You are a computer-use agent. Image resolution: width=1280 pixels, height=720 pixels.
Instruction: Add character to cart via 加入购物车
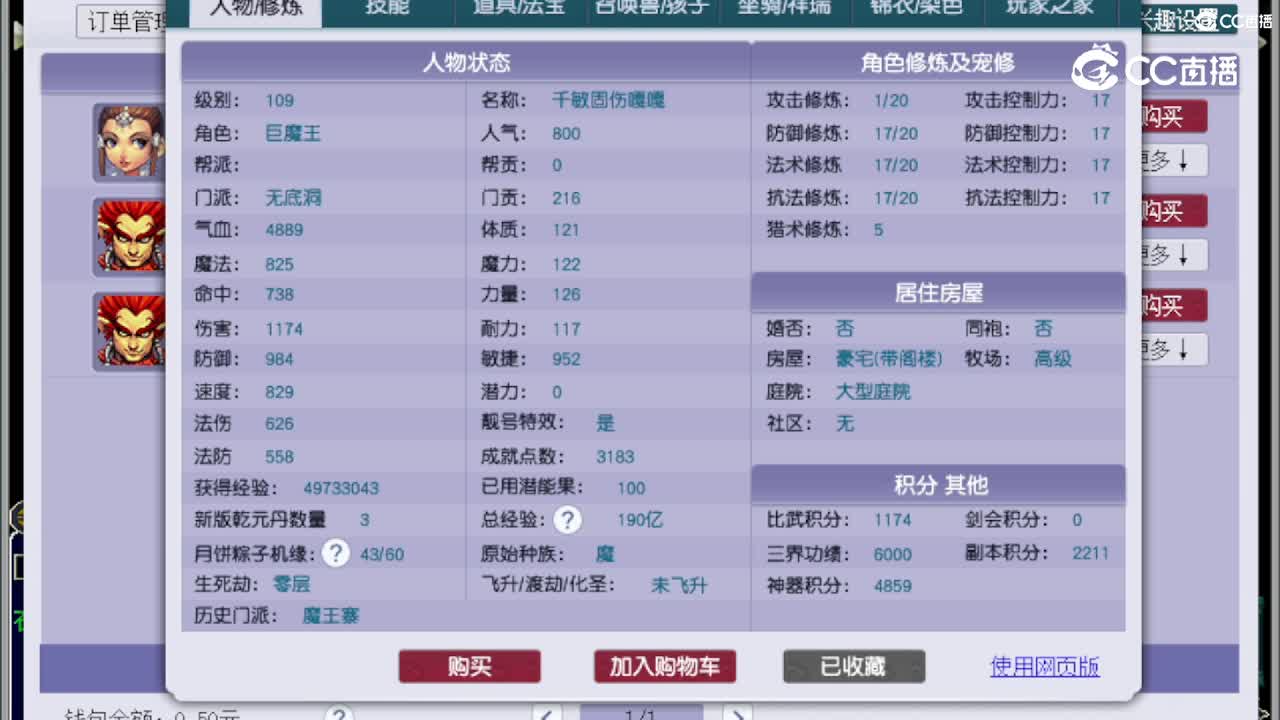pyautogui.click(x=665, y=666)
